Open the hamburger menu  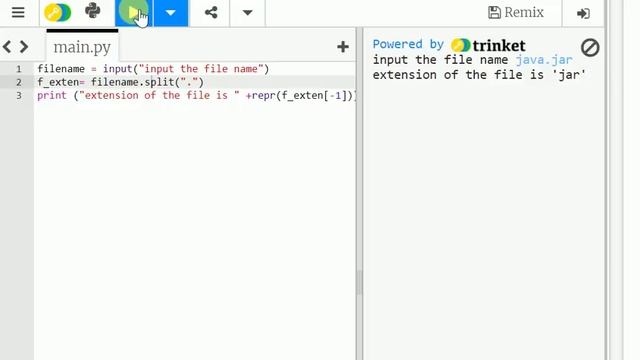(x=18, y=13)
